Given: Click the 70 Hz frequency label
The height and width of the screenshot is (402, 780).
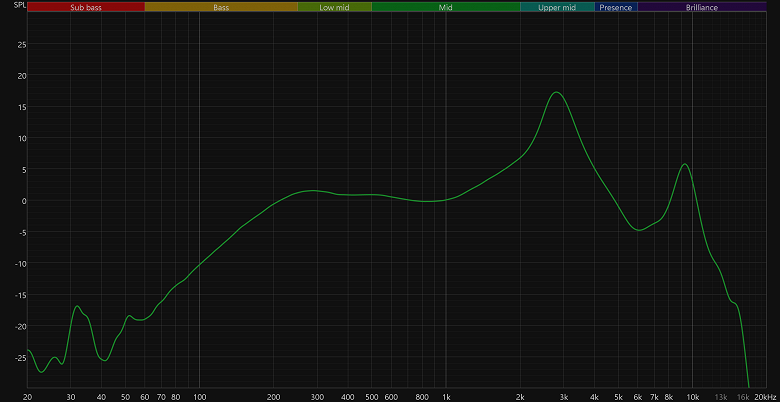Looking at the screenshot, I should (x=161, y=397).
